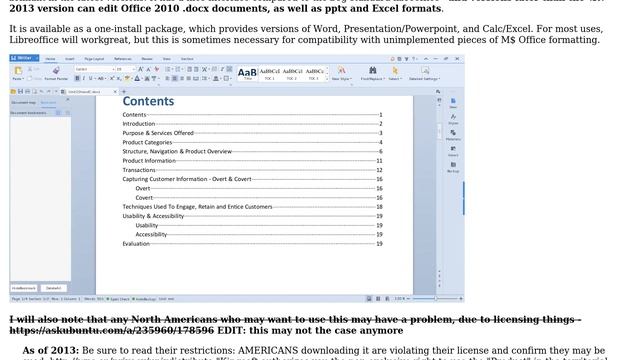The height and width of the screenshot is (360, 640).
Task: Open the Find/Replace dropdown label
Action: click(373, 79)
